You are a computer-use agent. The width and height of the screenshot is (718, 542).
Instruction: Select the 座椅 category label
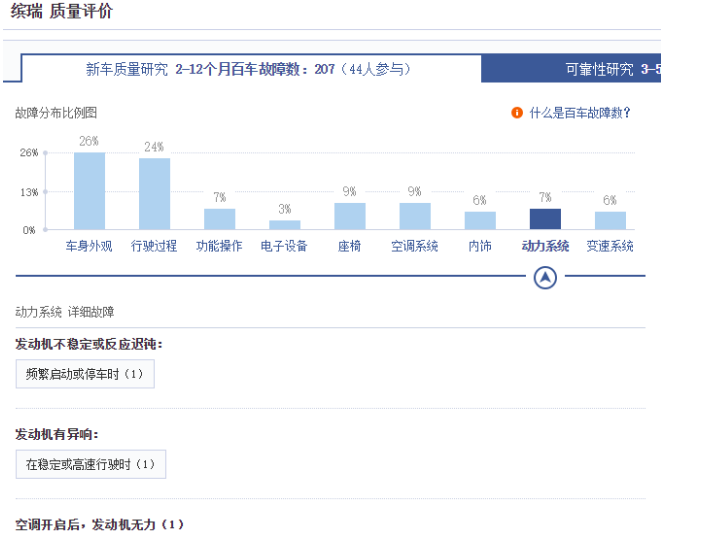(349, 246)
